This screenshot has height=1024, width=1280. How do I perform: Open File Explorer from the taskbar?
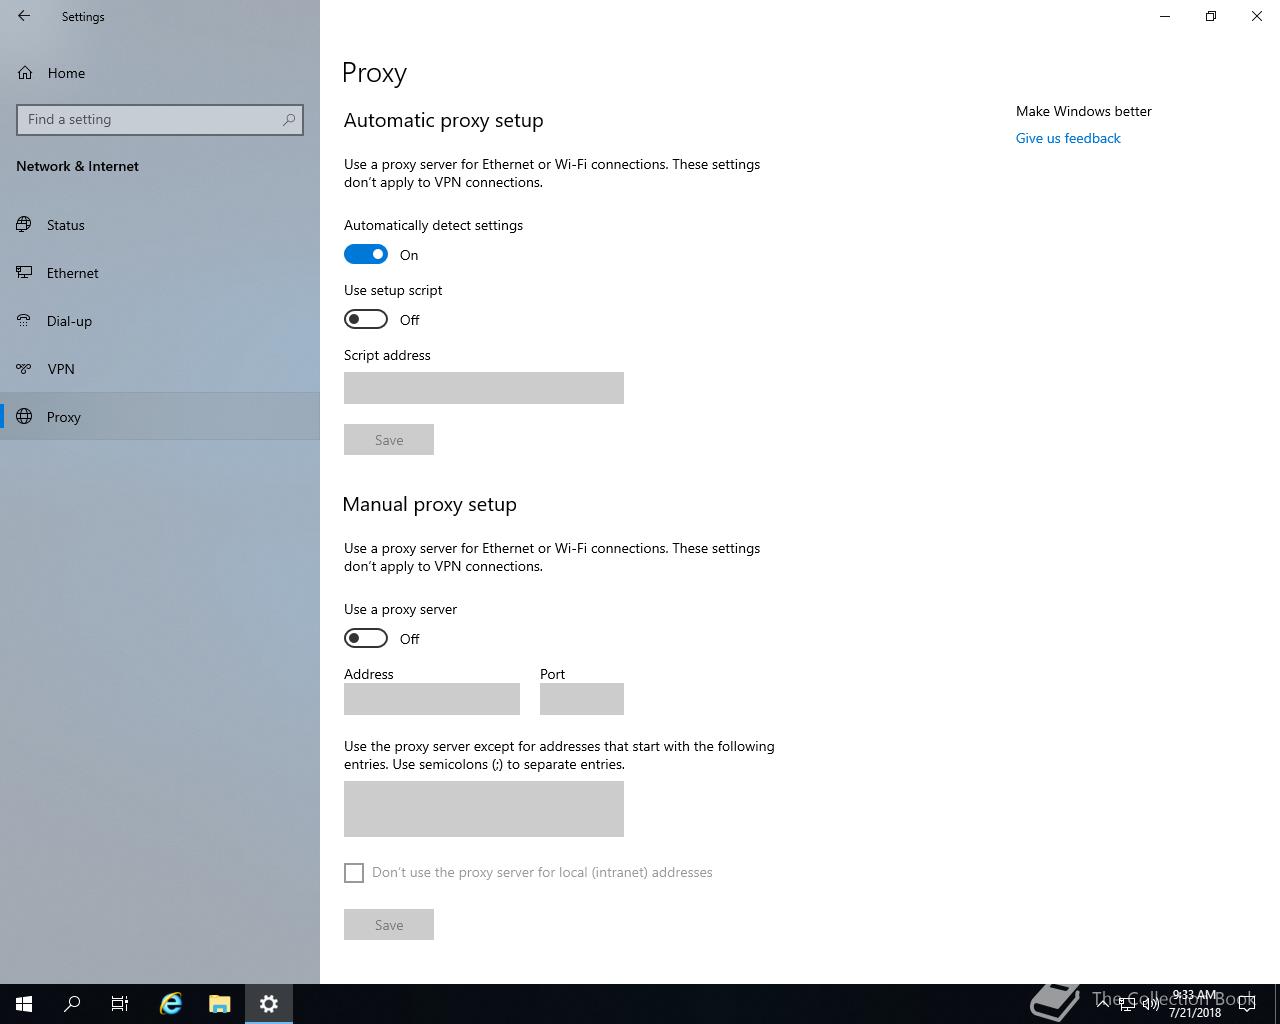click(220, 1004)
